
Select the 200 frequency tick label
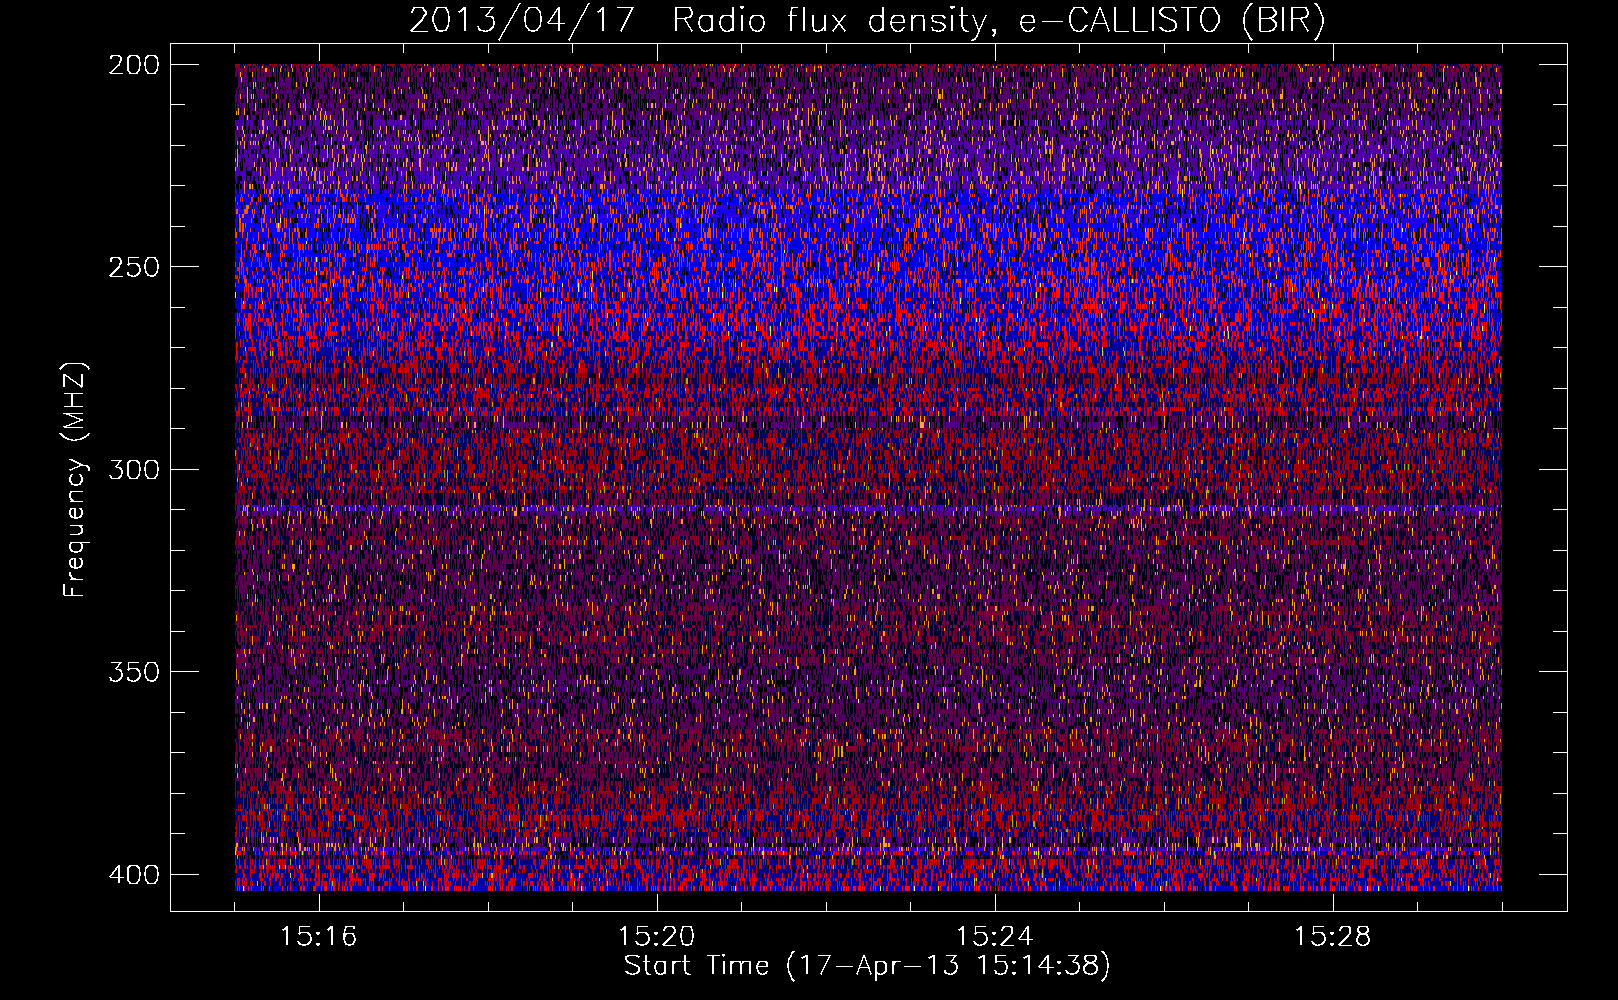coord(133,65)
